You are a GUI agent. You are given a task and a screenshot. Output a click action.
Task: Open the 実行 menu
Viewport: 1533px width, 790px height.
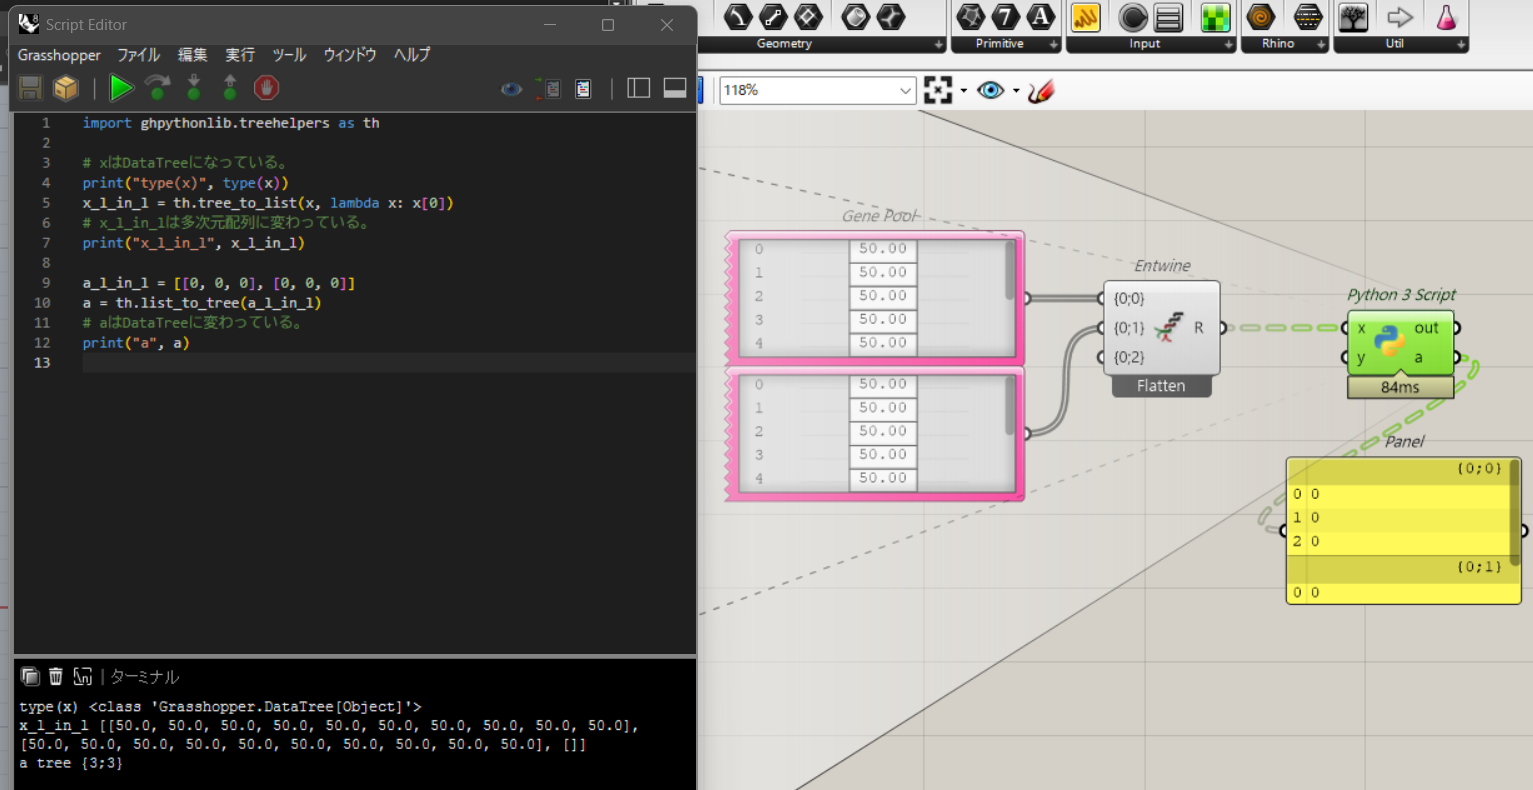click(240, 55)
